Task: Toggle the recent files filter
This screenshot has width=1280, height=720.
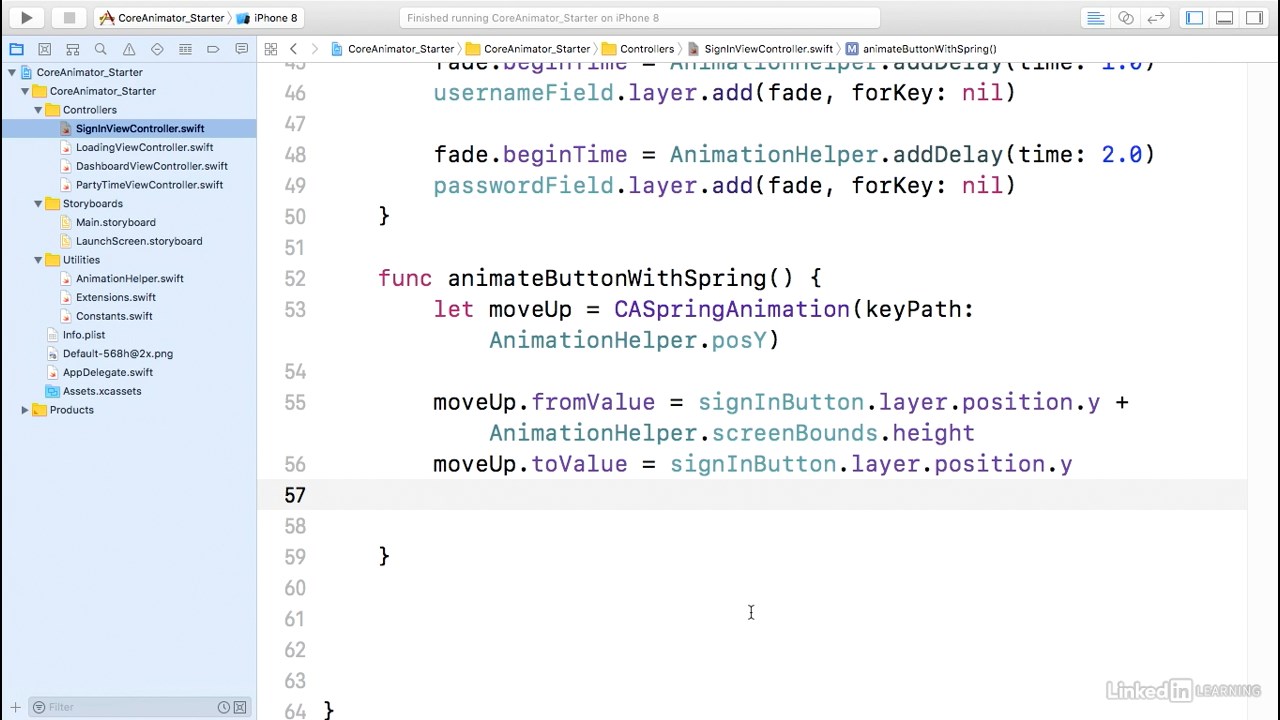Action: tap(224, 707)
